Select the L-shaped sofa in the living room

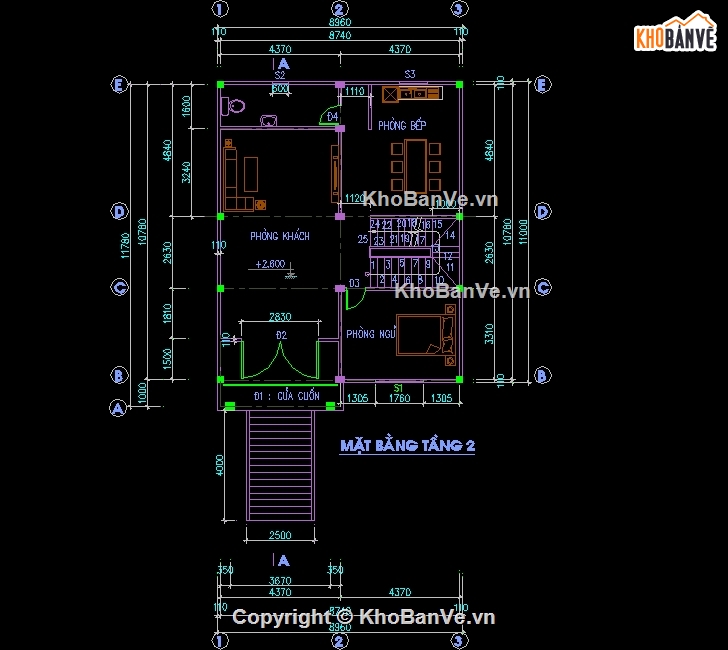[239, 178]
